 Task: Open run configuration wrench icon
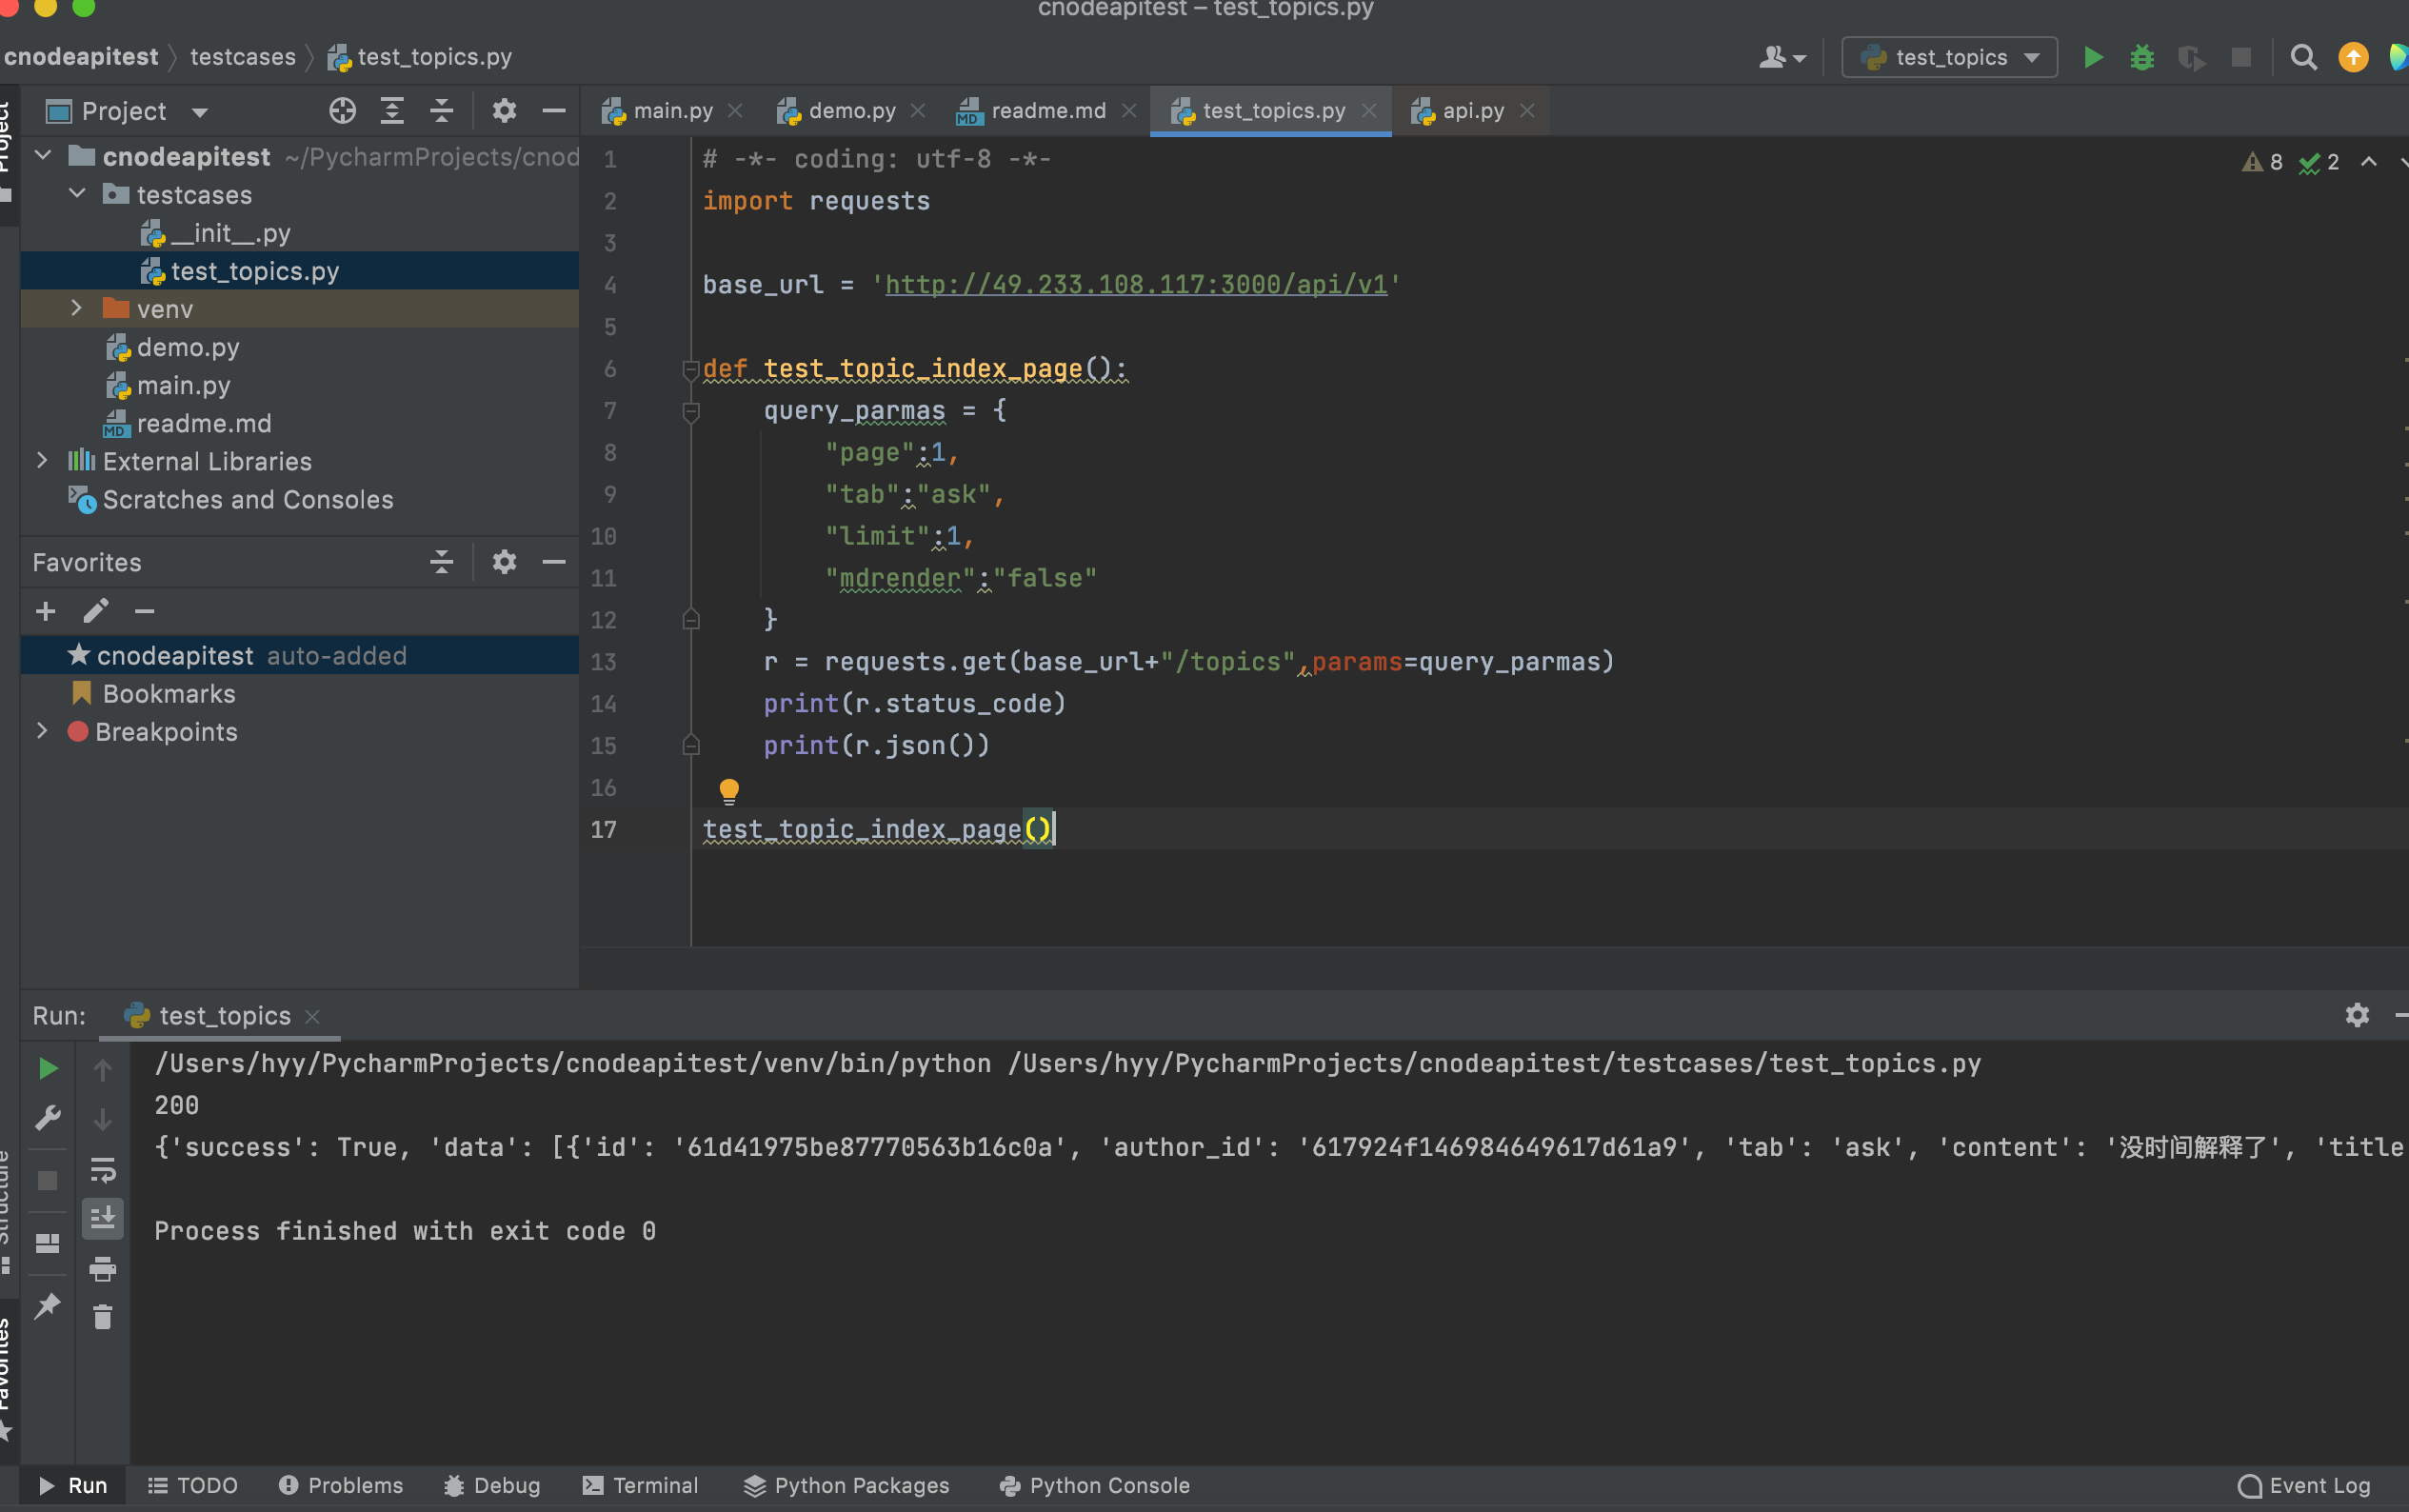47,1117
